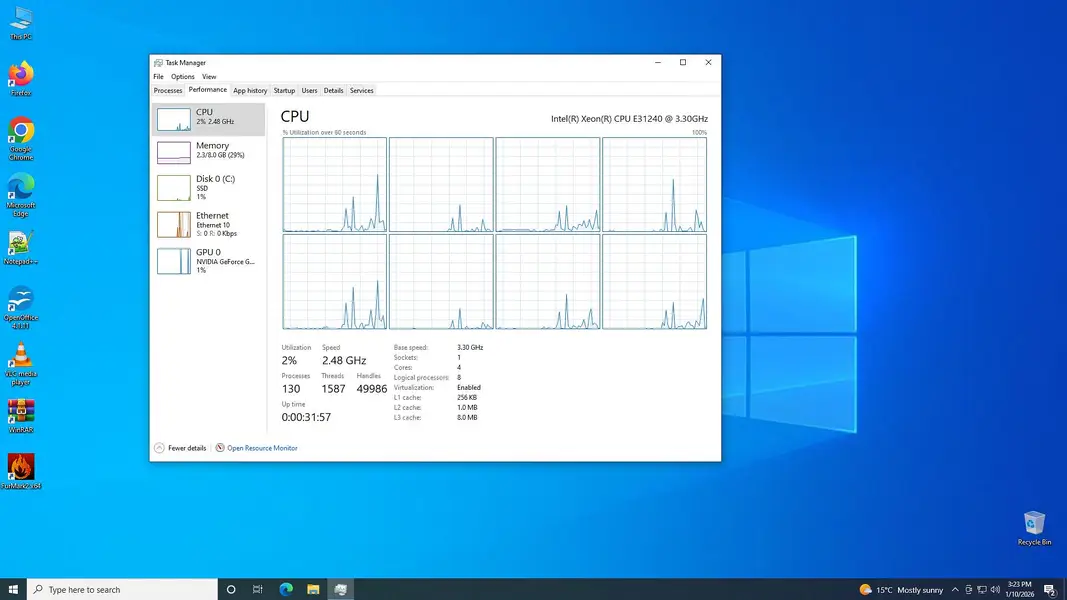This screenshot has height=600, width=1067.
Task: Open Cortana circle on the taskbar
Action: pyautogui.click(x=231, y=589)
